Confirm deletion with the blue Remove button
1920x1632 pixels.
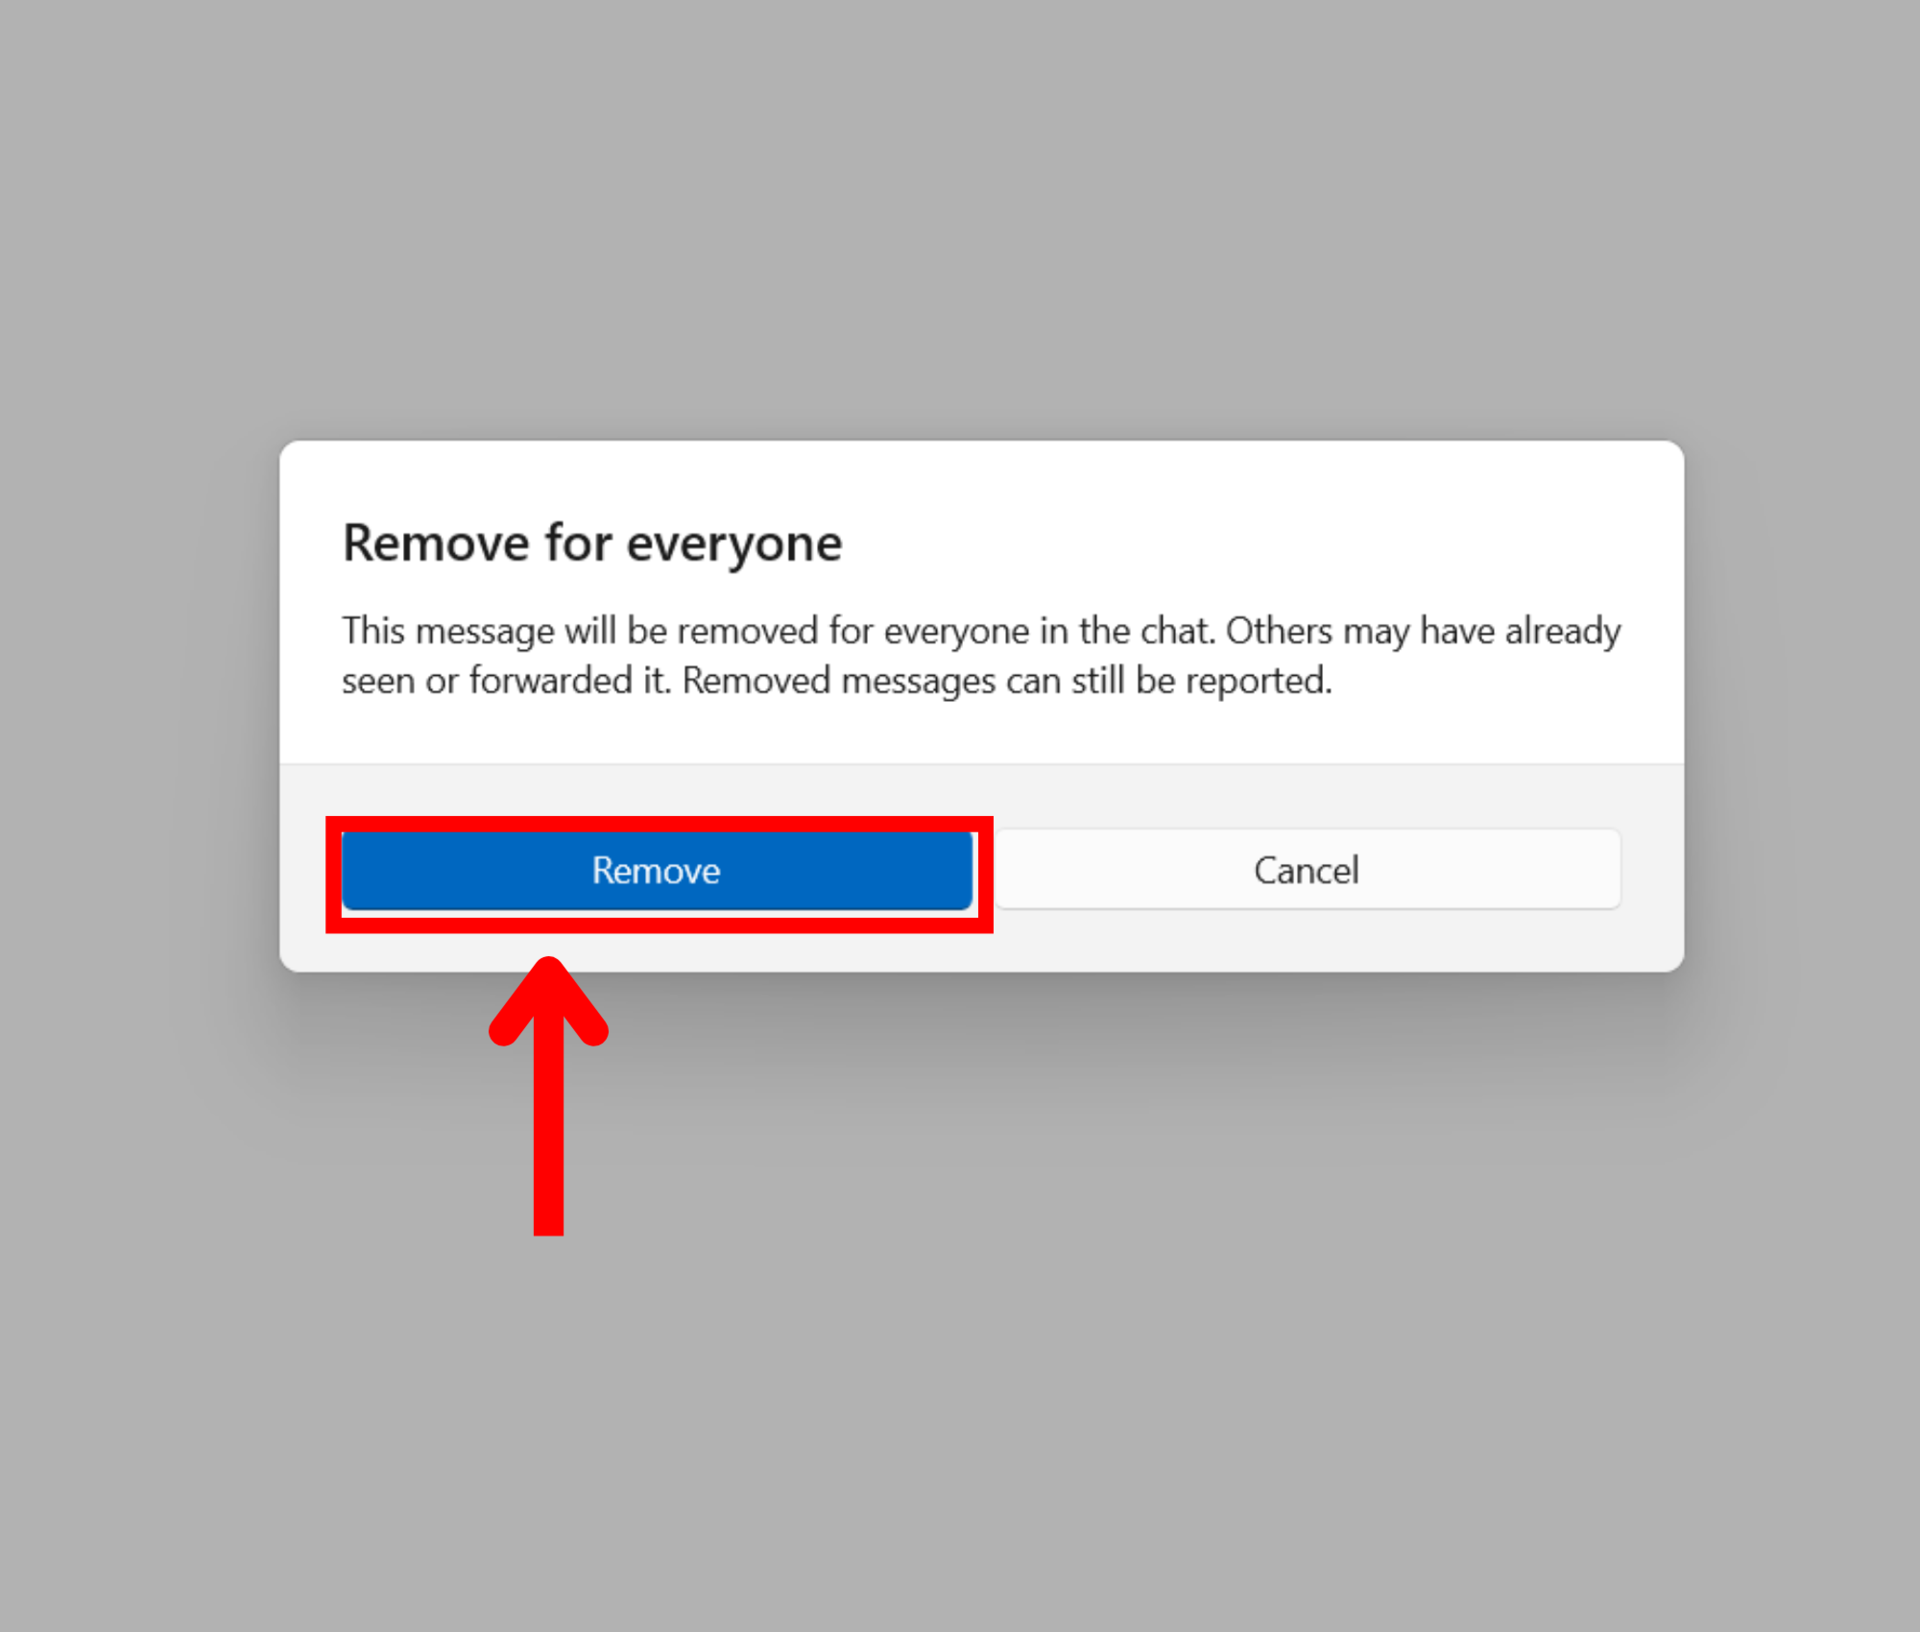[657, 870]
